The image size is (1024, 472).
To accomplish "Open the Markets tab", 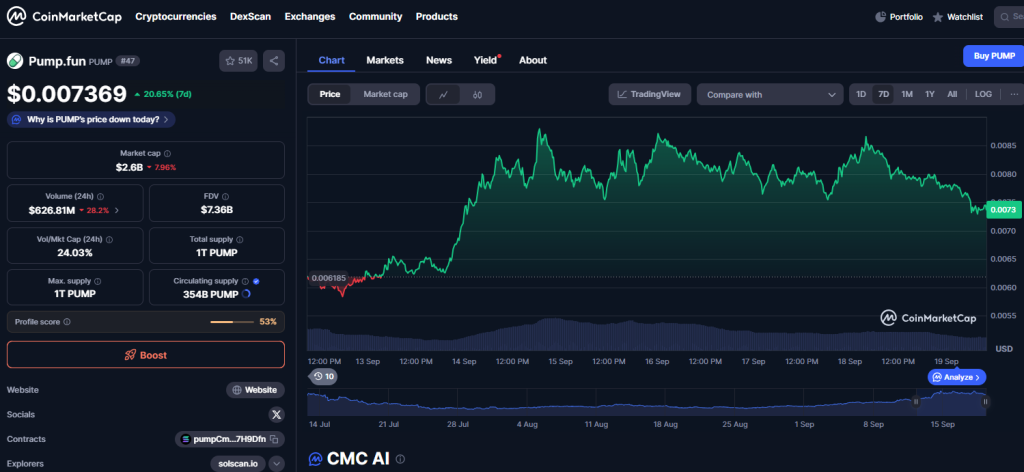I will (x=385, y=60).
